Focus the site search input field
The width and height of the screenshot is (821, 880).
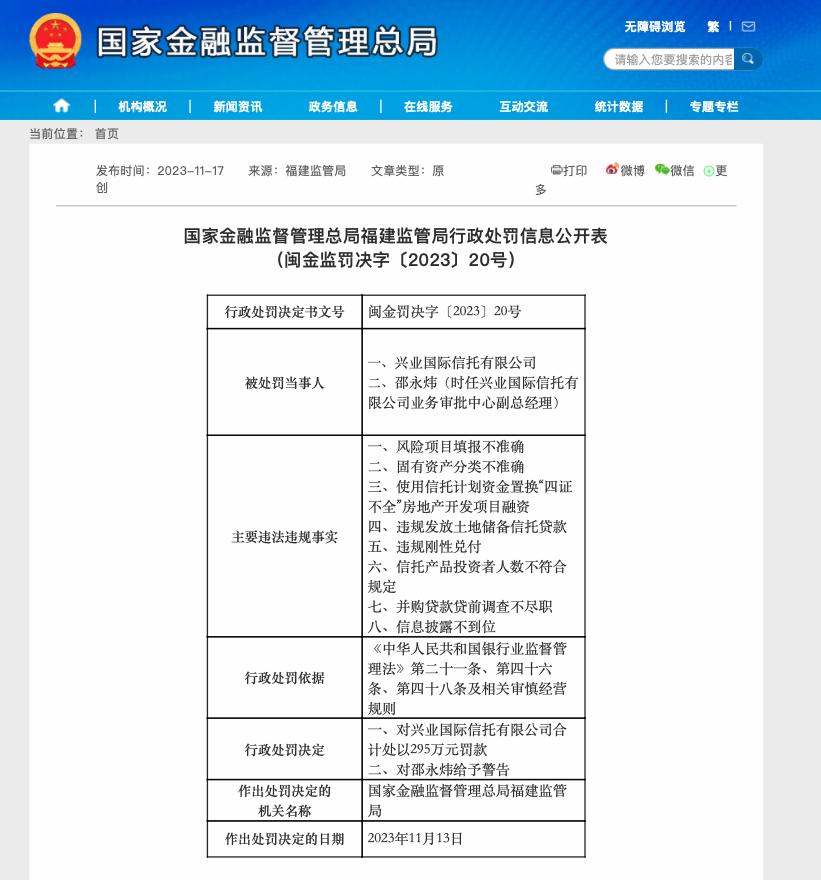coord(669,59)
